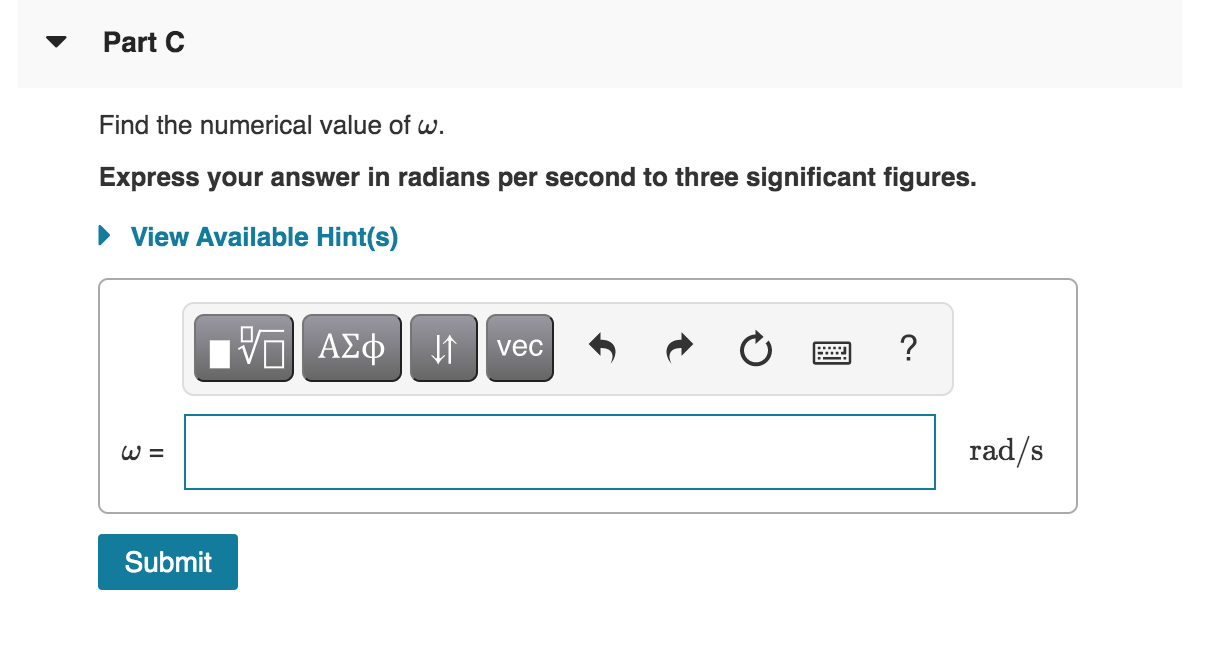This screenshot has height=646, width=1216.
Task: Collapse Part C using its triangle
Action: (55, 41)
